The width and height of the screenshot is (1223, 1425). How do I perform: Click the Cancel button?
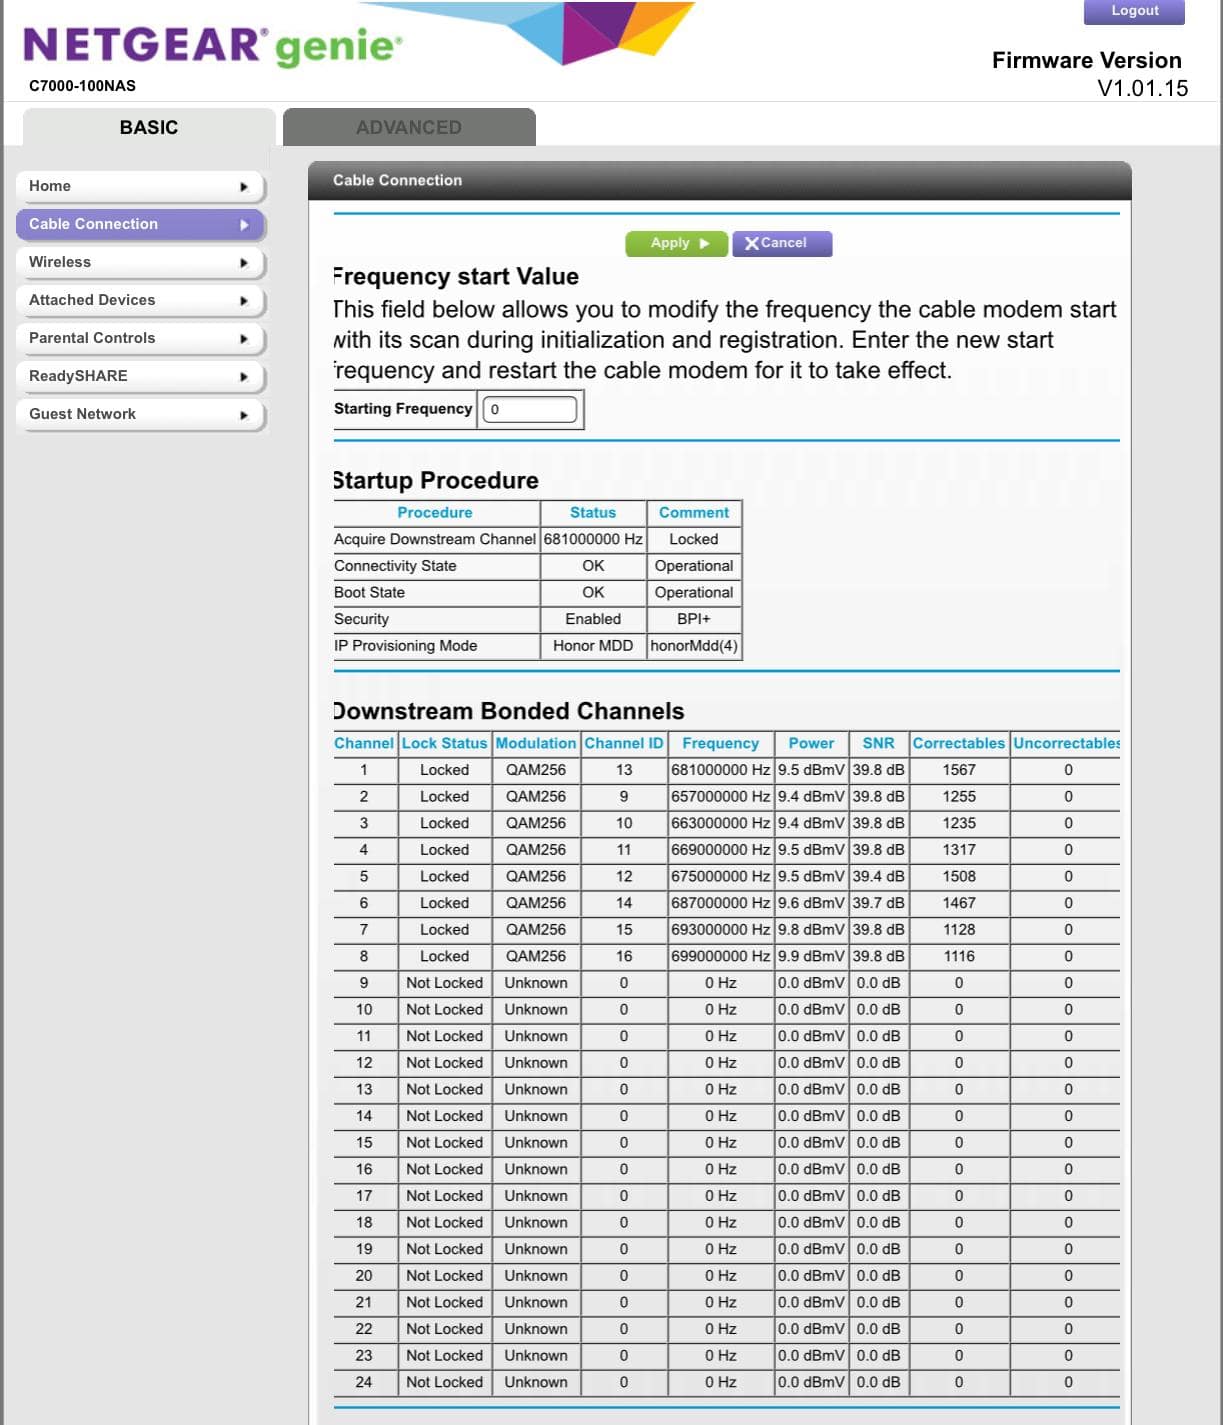pyautogui.click(x=781, y=242)
